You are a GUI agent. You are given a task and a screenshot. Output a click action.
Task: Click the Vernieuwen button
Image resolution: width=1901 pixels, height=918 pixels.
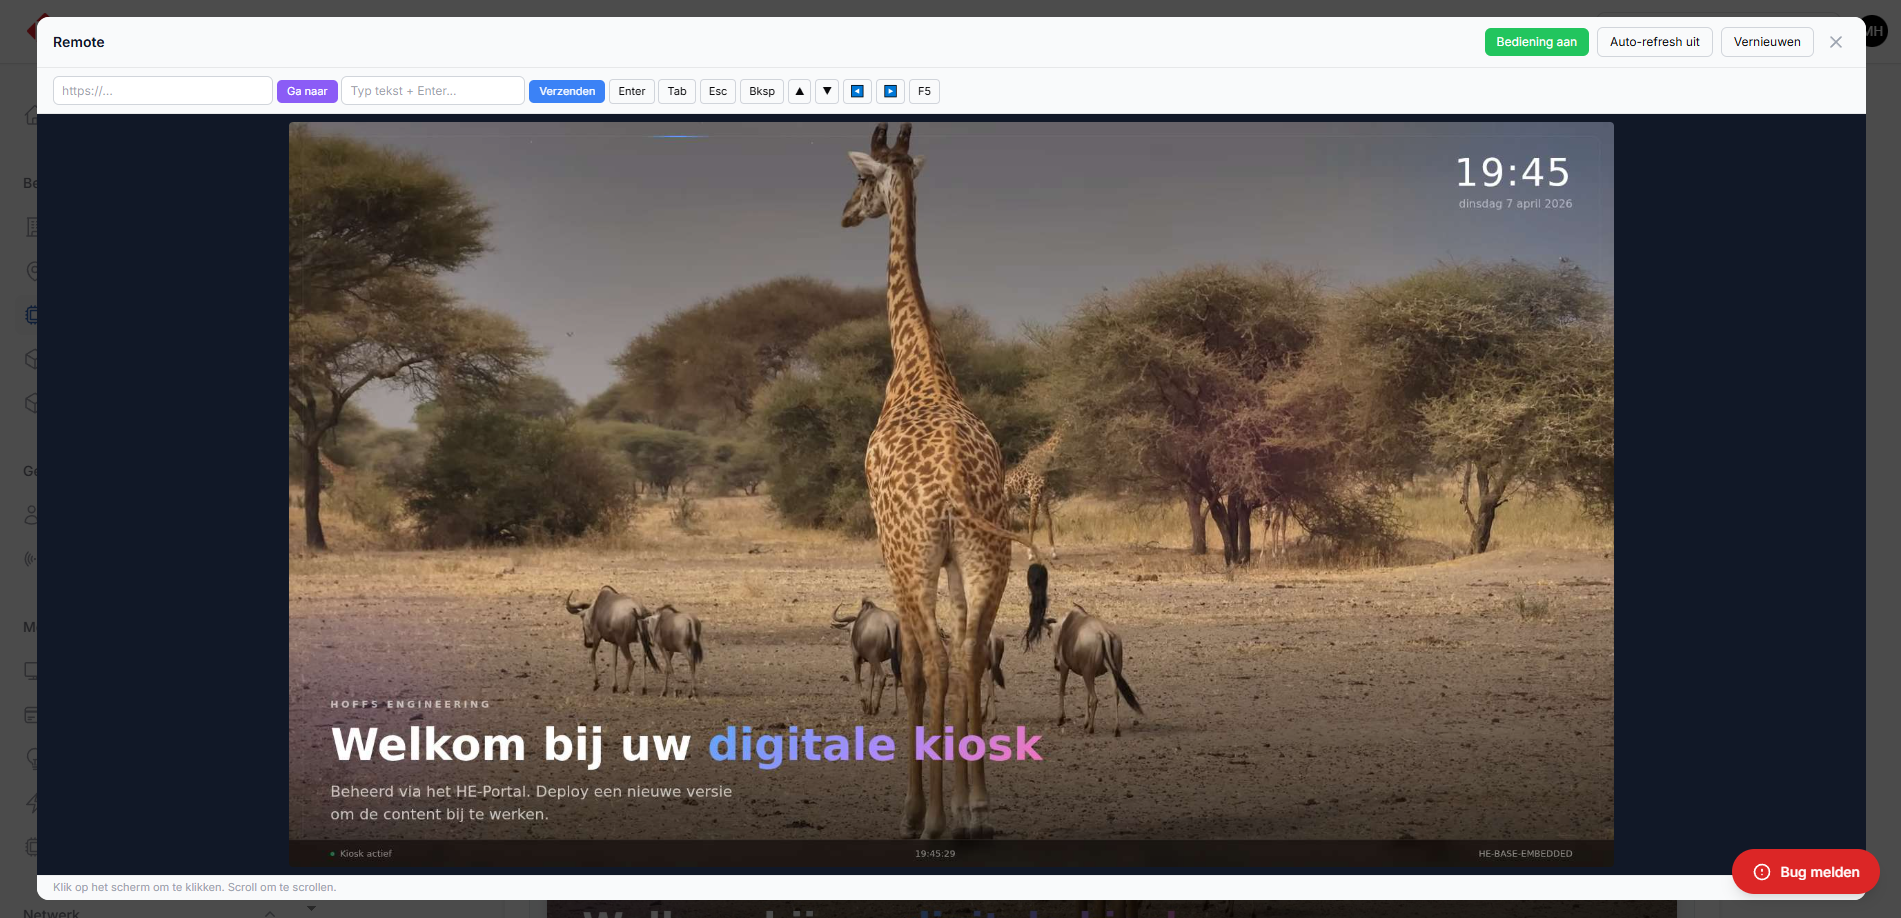[x=1766, y=42]
